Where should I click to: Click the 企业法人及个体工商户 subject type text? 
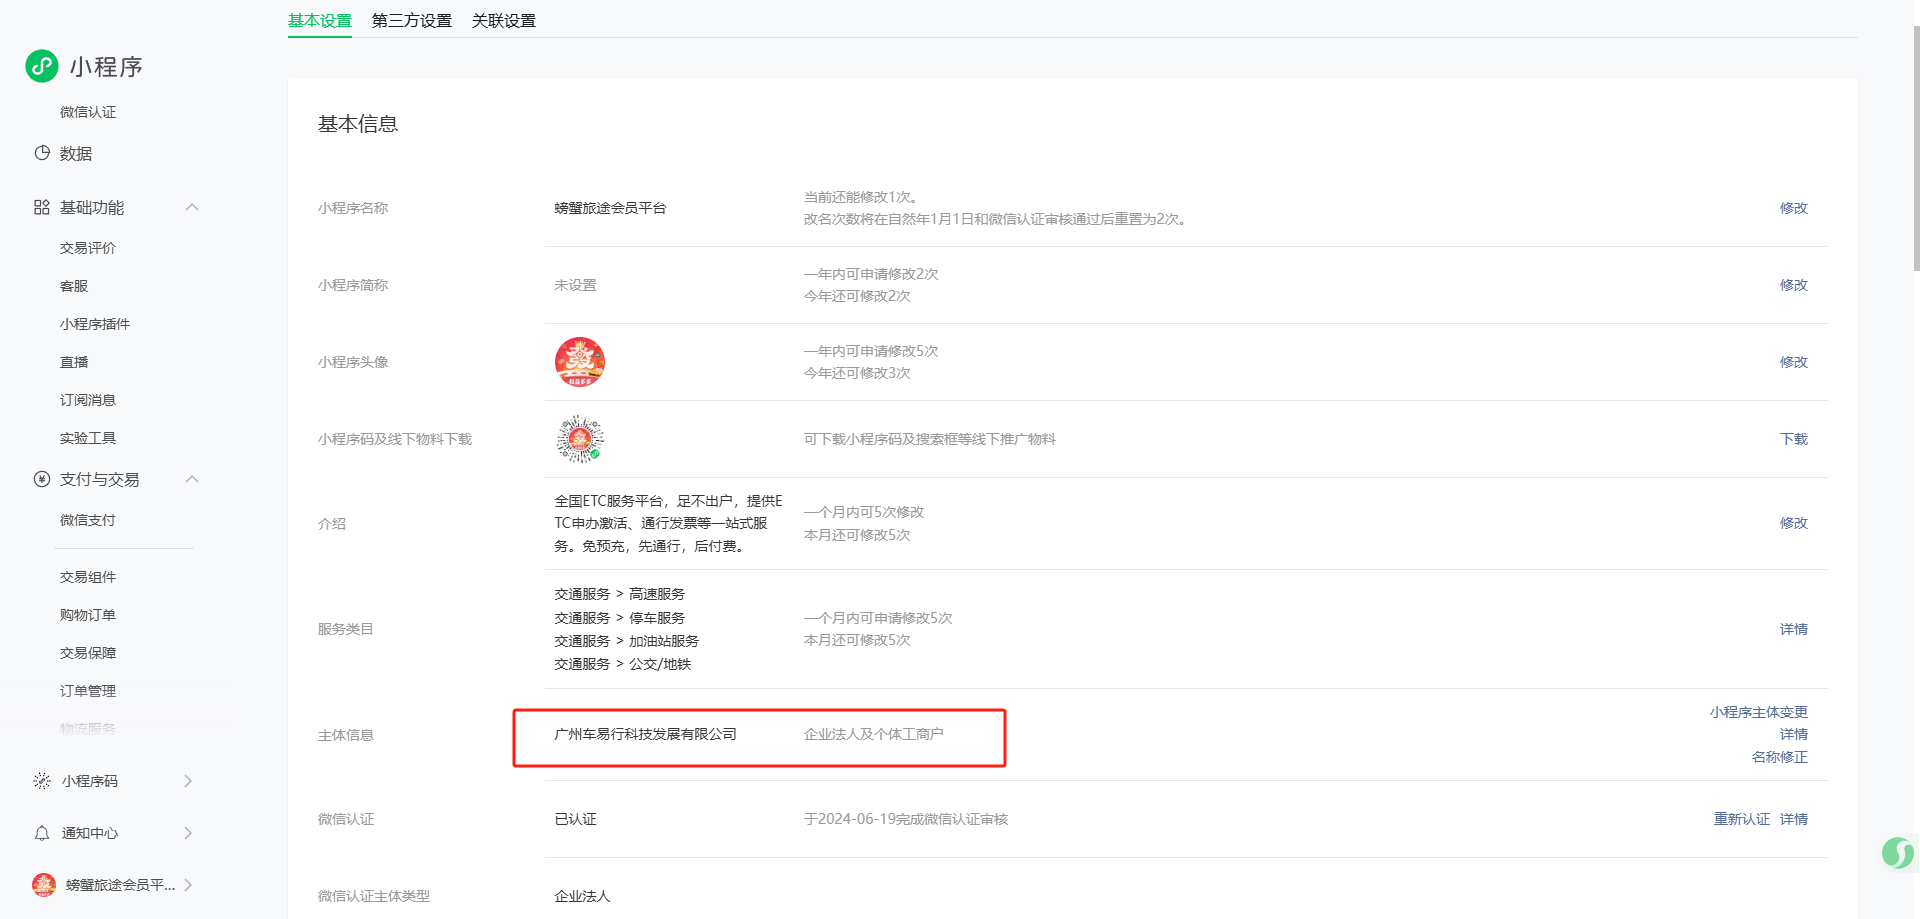874,734
